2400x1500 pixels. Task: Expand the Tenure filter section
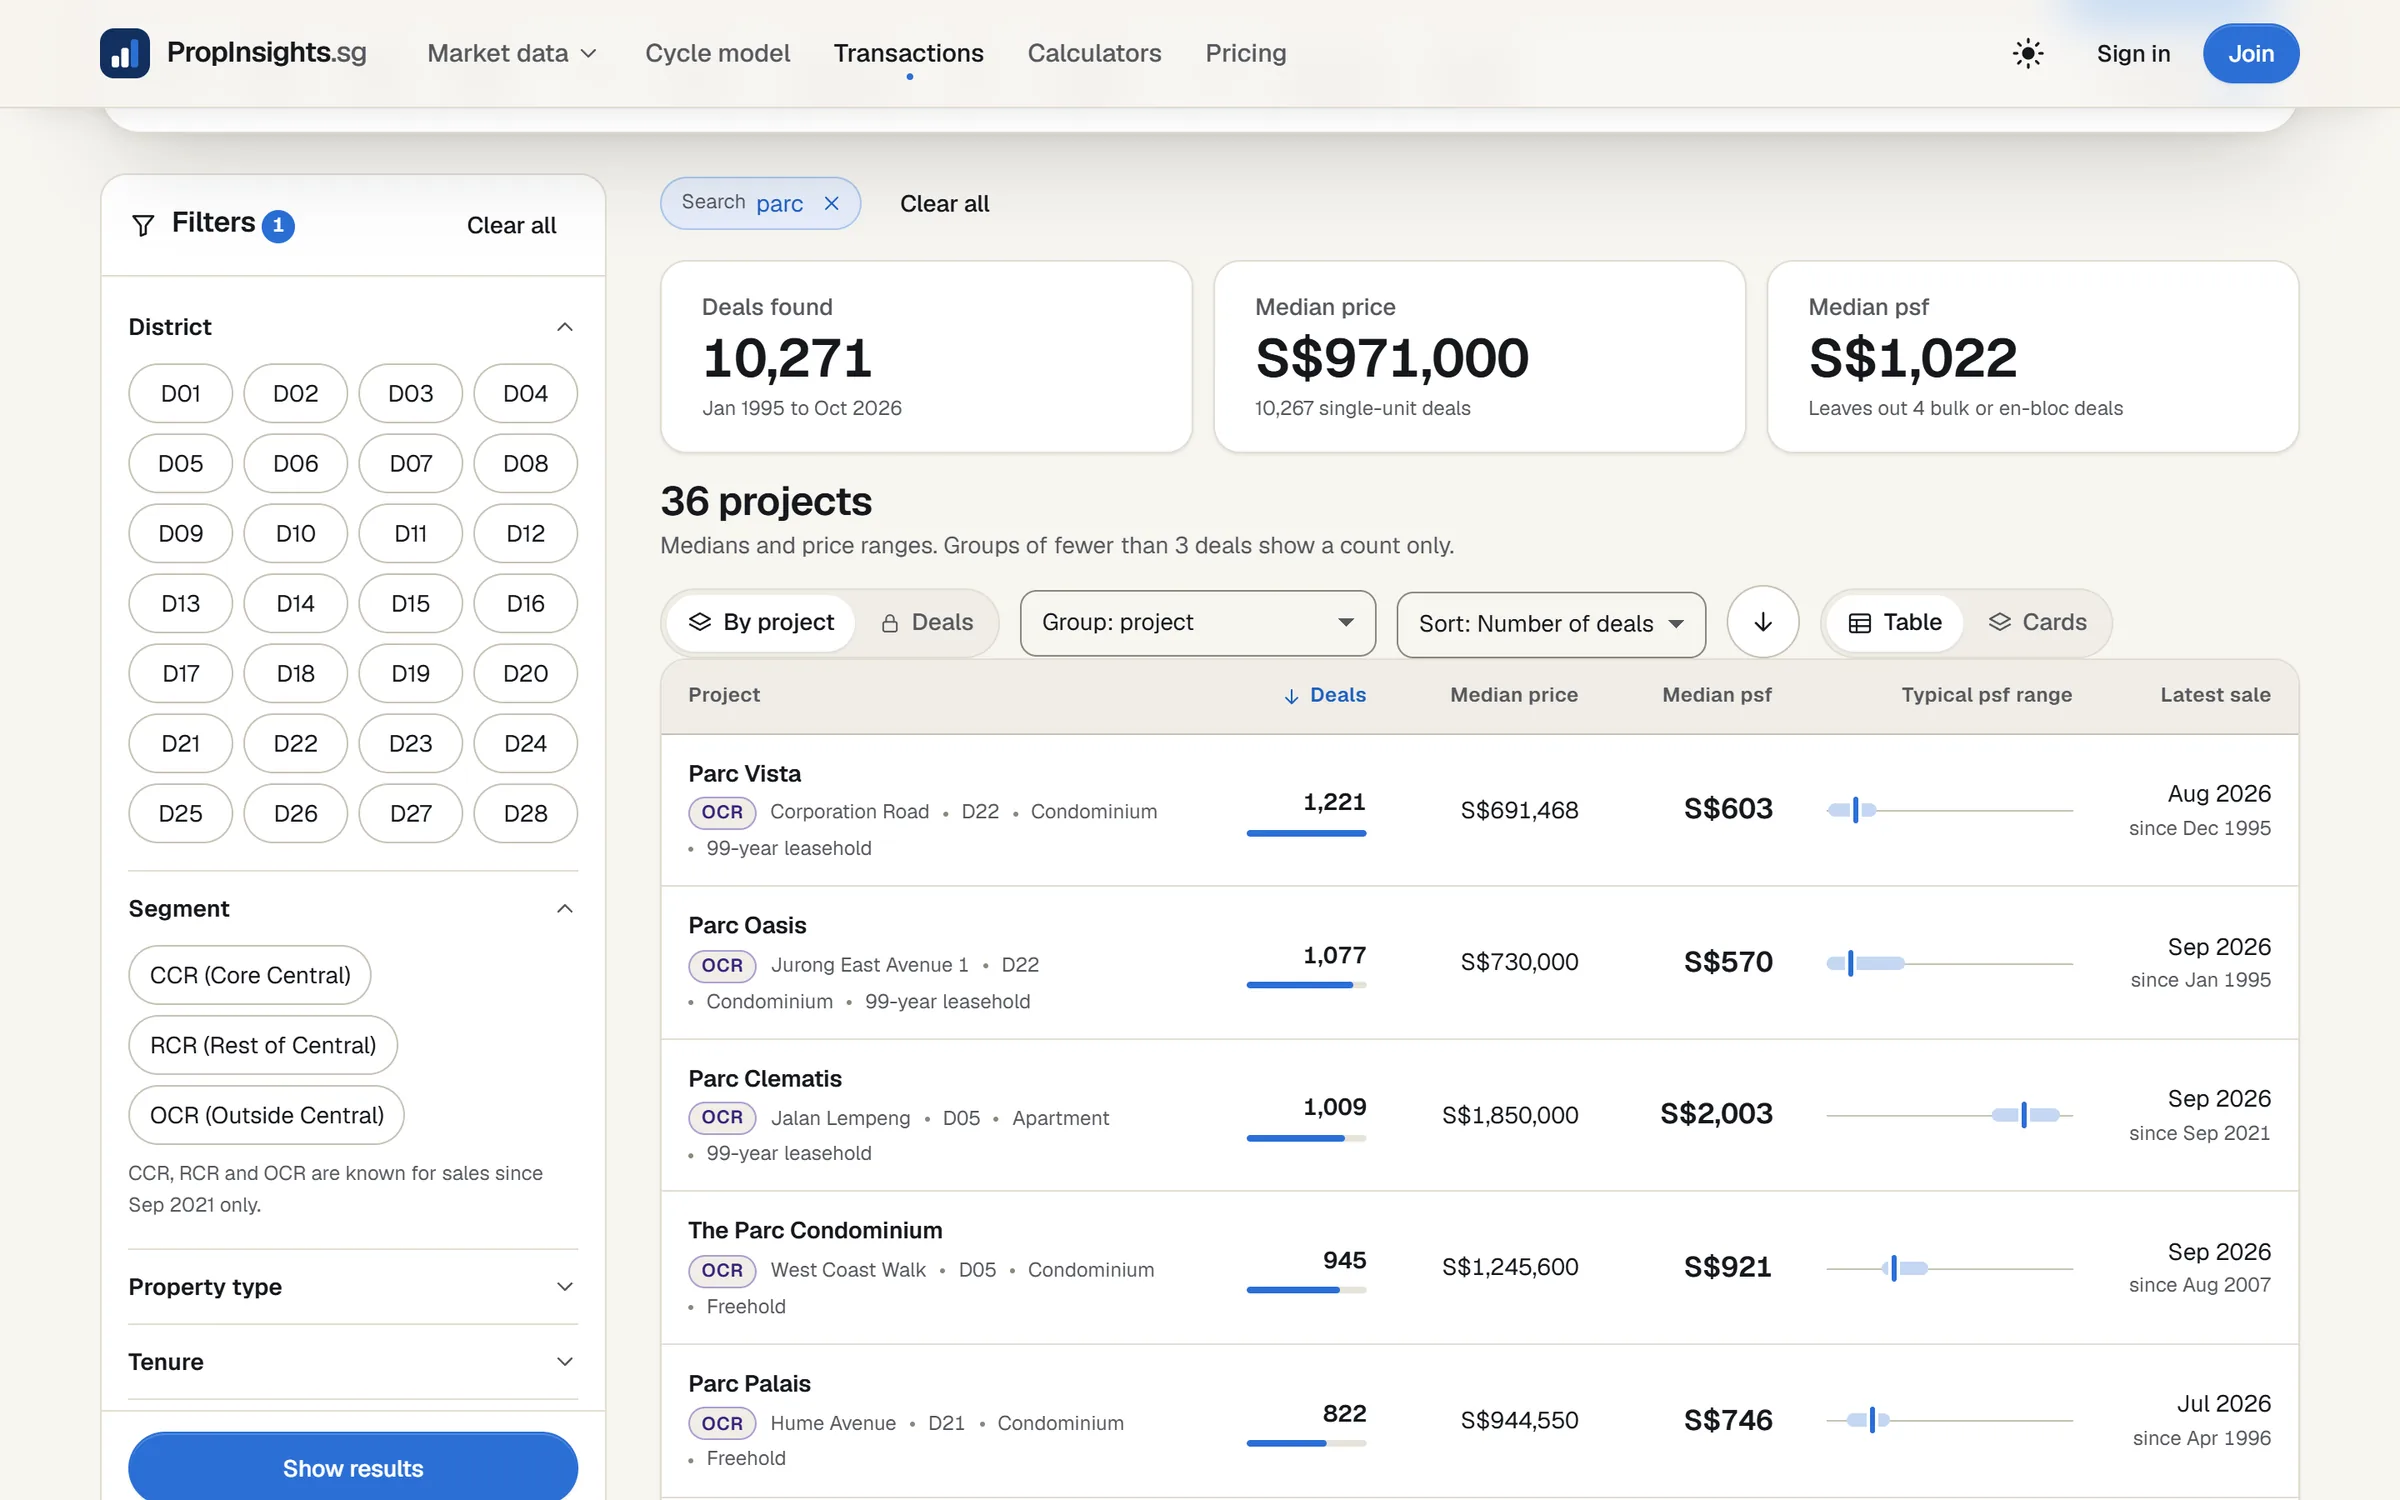click(x=353, y=1361)
